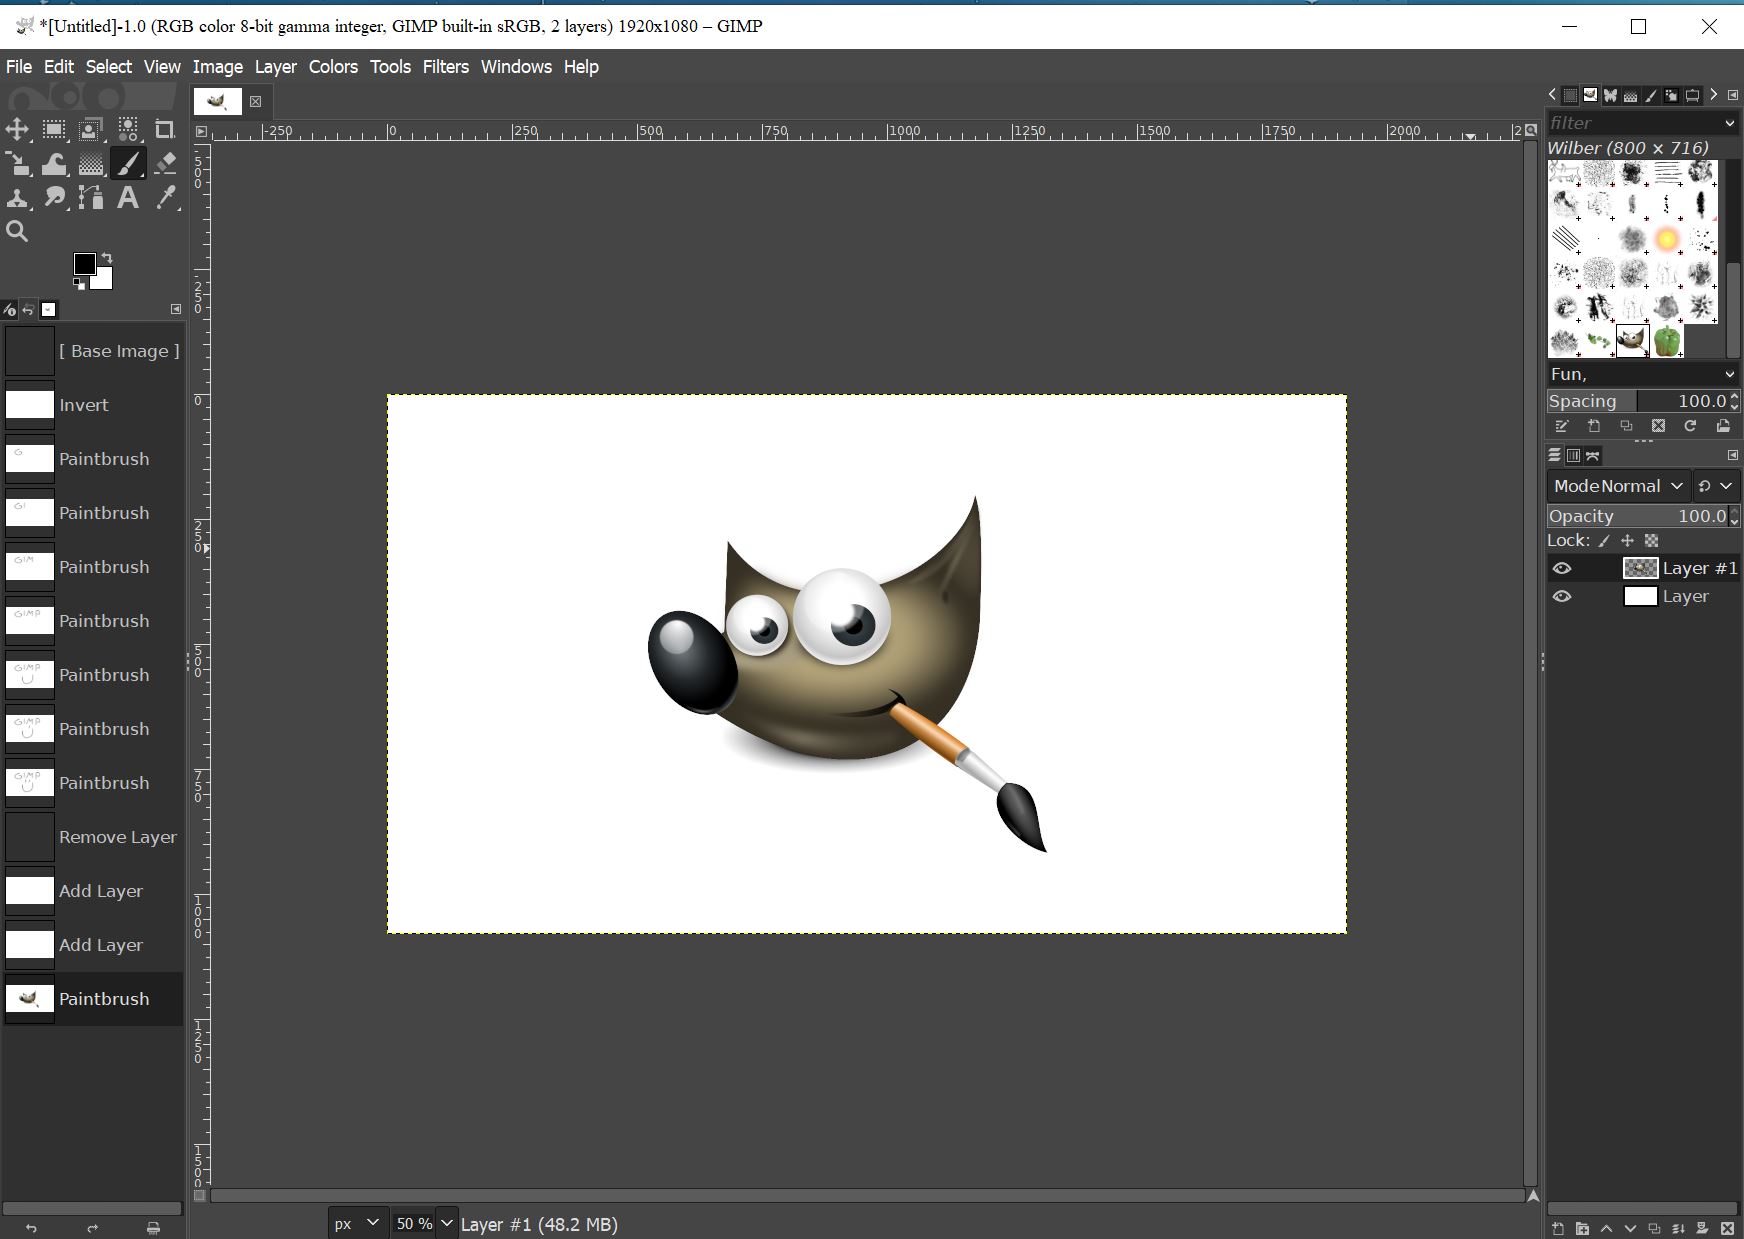
Task: Duplicate the selected brush
Action: 1626,426
